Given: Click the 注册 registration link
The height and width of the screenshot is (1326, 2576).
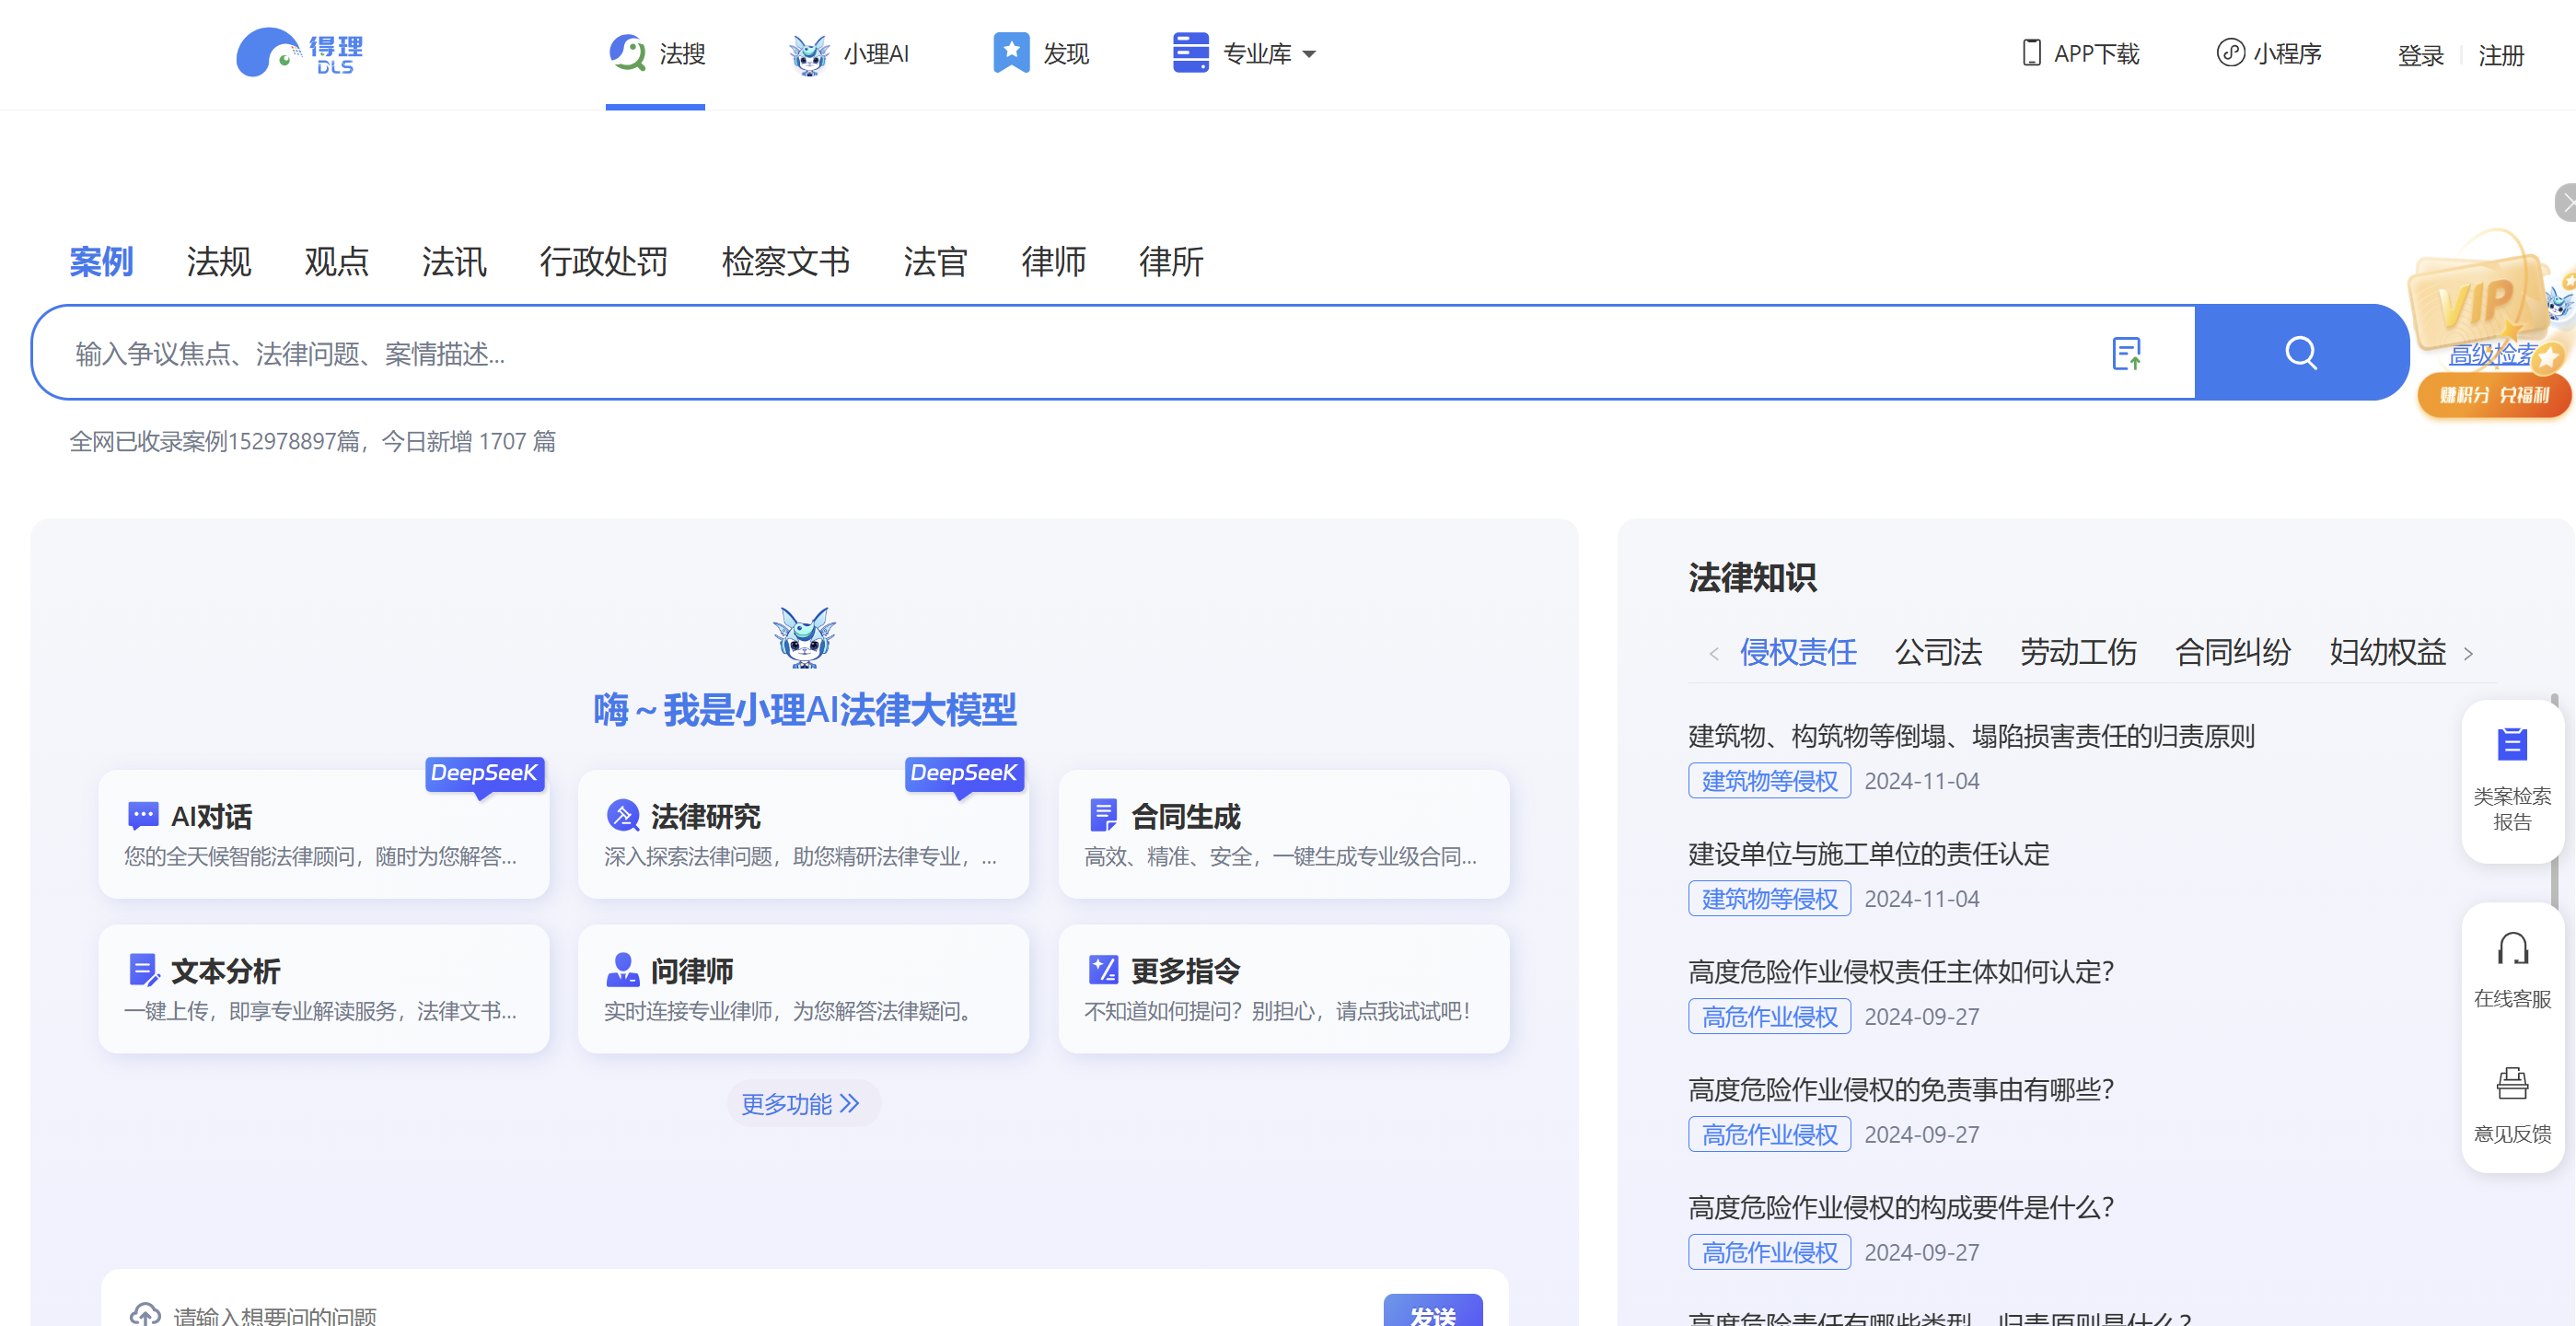Looking at the screenshot, I should pyautogui.click(x=2501, y=56).
